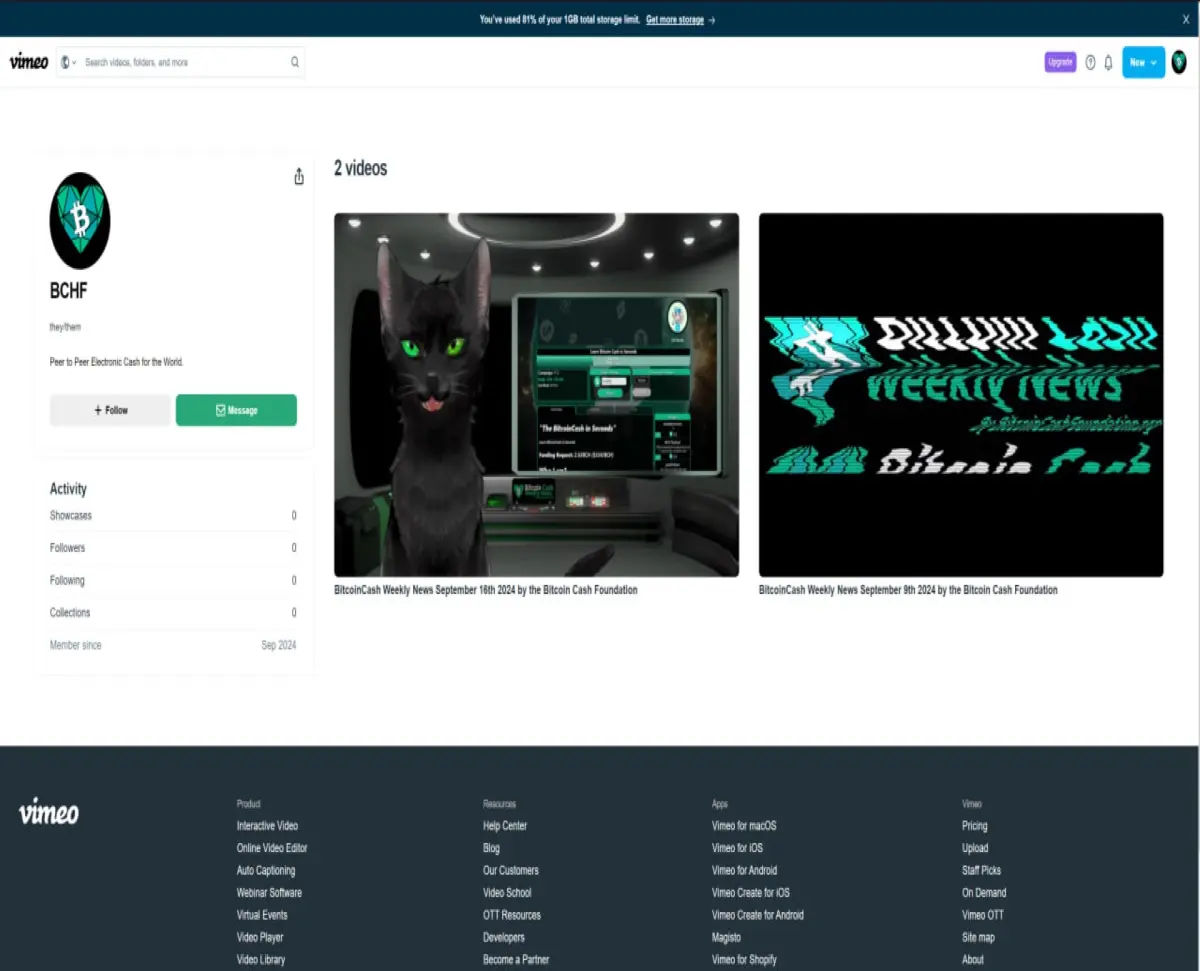Open the account avatar menu
Viewport: 1200px width, 971px height.
click(1179, 62)
